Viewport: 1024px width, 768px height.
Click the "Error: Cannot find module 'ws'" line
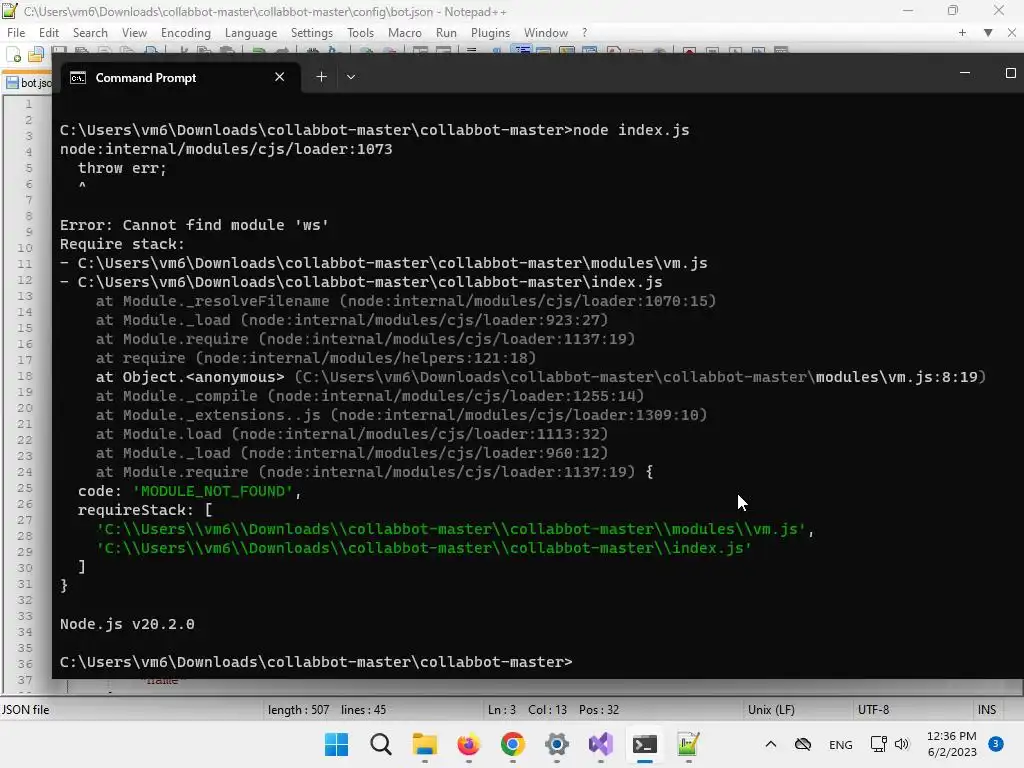194,225
